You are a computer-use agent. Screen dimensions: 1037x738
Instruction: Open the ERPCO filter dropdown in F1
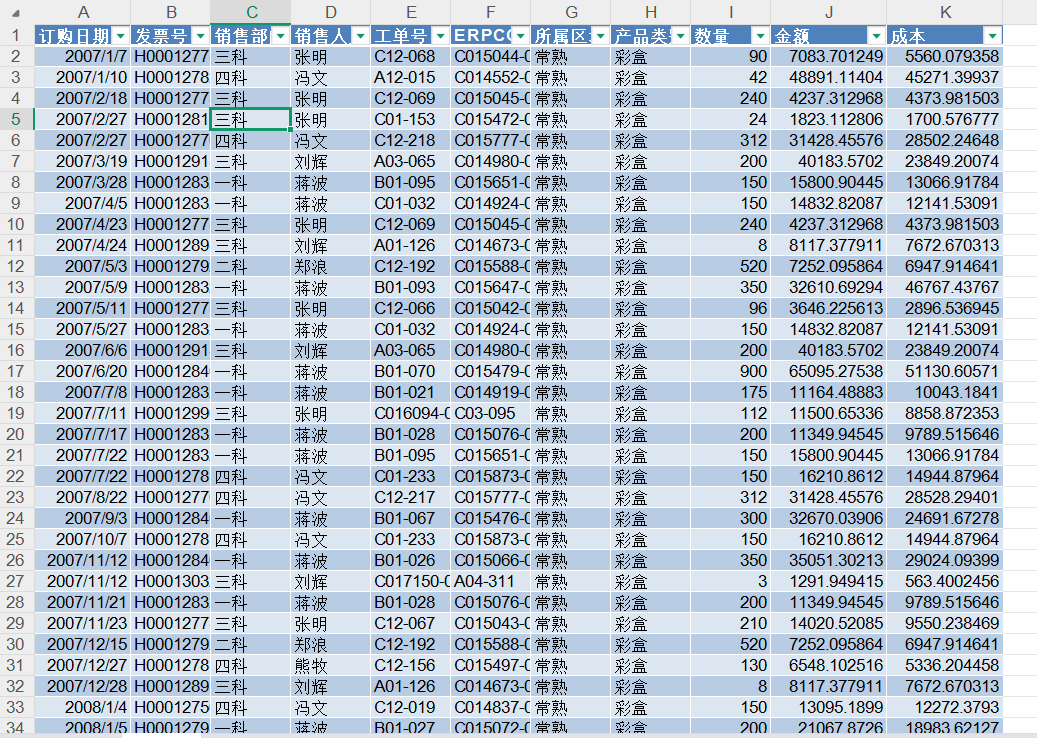click(x=520, y=36)
